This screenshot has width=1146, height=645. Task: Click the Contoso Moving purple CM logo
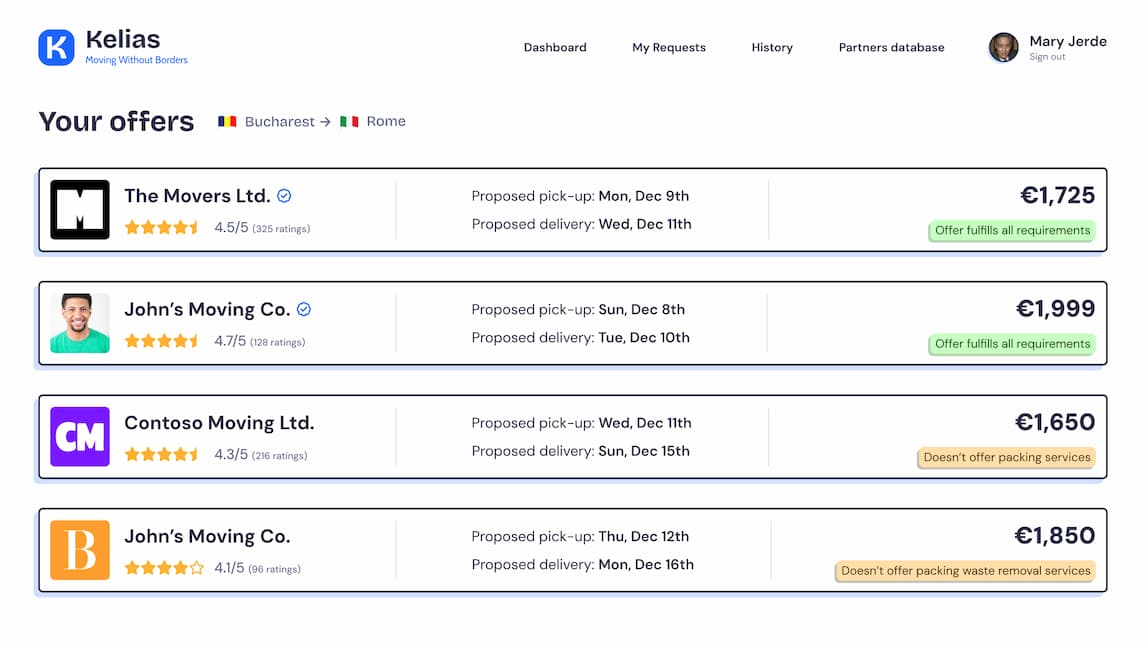(x=80, y=437)
